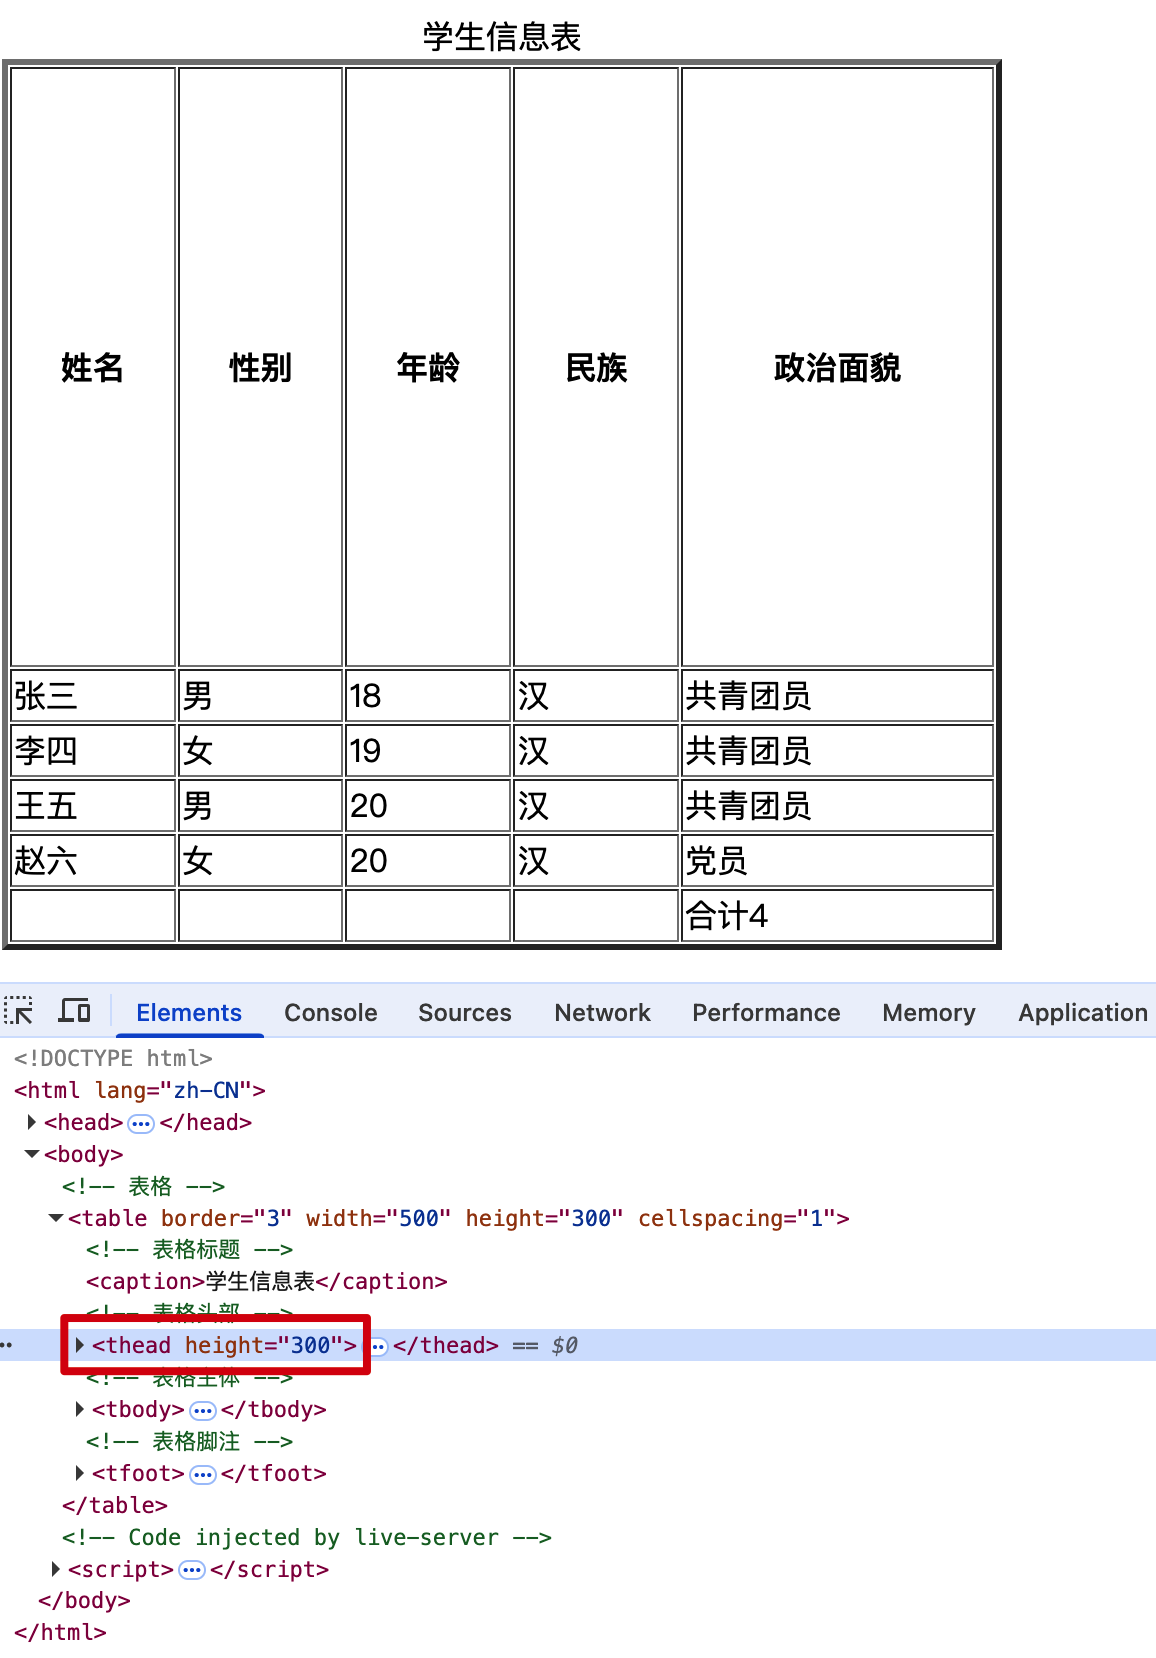Click the 党员 cell in 赵六's row
The height and width of the screenshot is (1658, 1156).
click(x=837, y=861)
